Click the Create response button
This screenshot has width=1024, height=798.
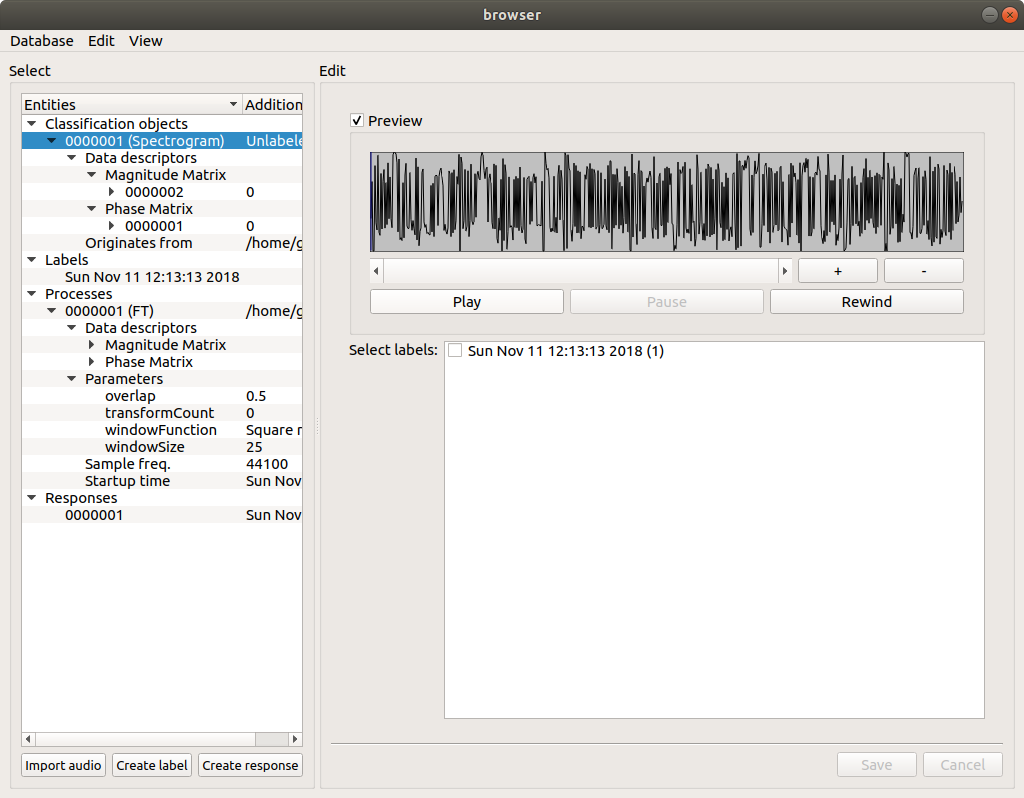pyautogui.click(x=250, y=765)
